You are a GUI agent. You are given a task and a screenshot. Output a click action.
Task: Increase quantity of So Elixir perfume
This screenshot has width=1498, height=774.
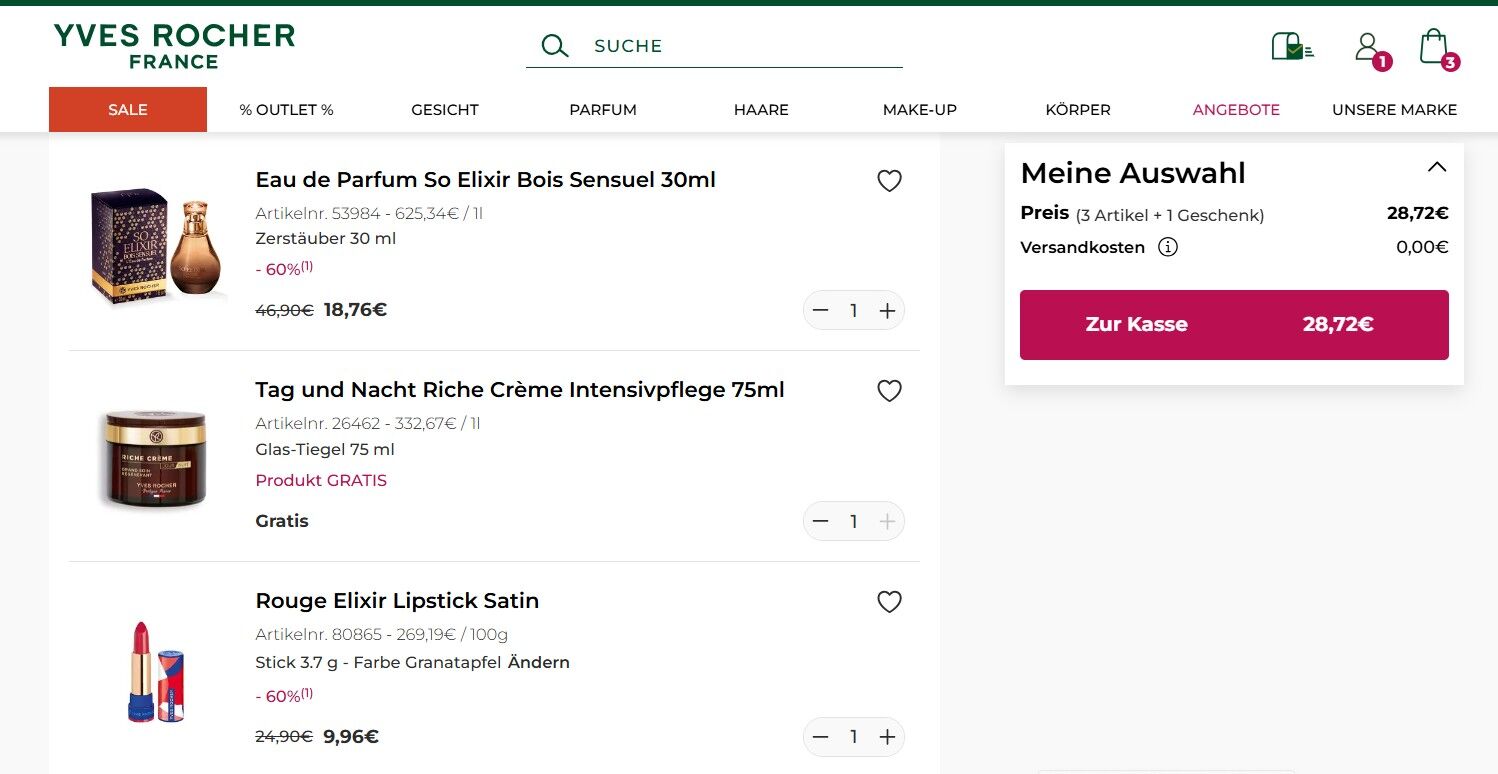coord(887,311)
